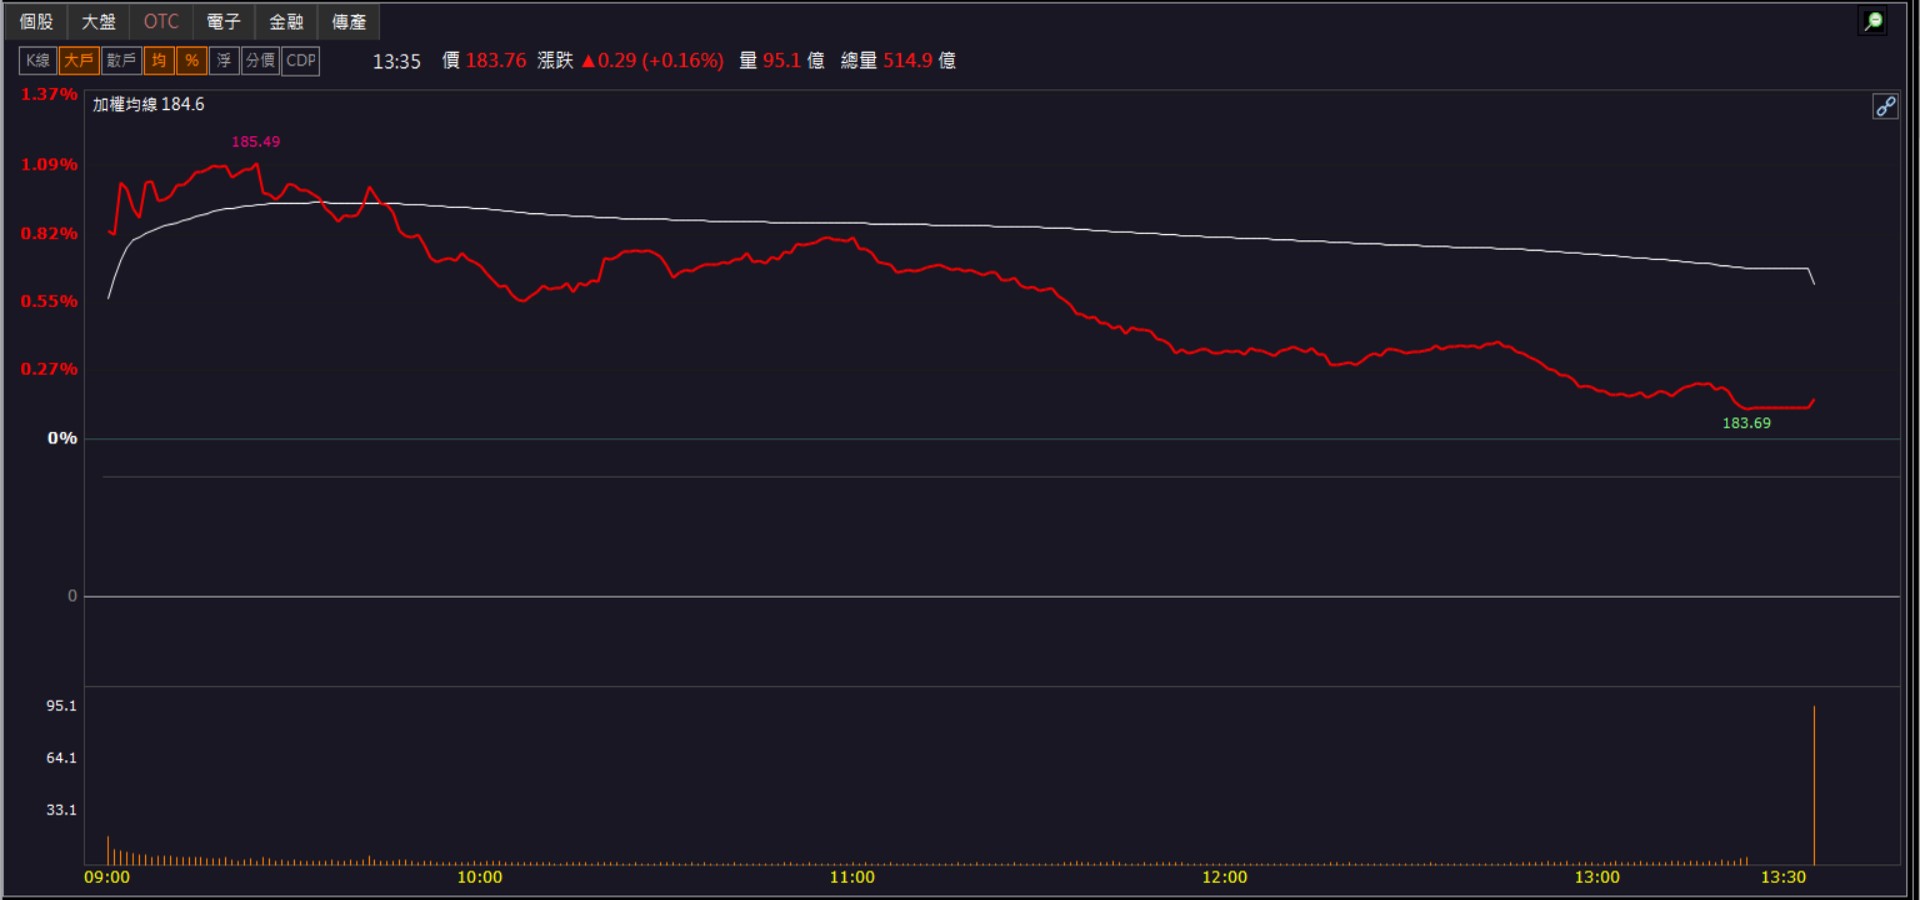This screenshot has width=1920, height=900.
Task: Enable the 散戶 indicator
Action: (121, 61)
